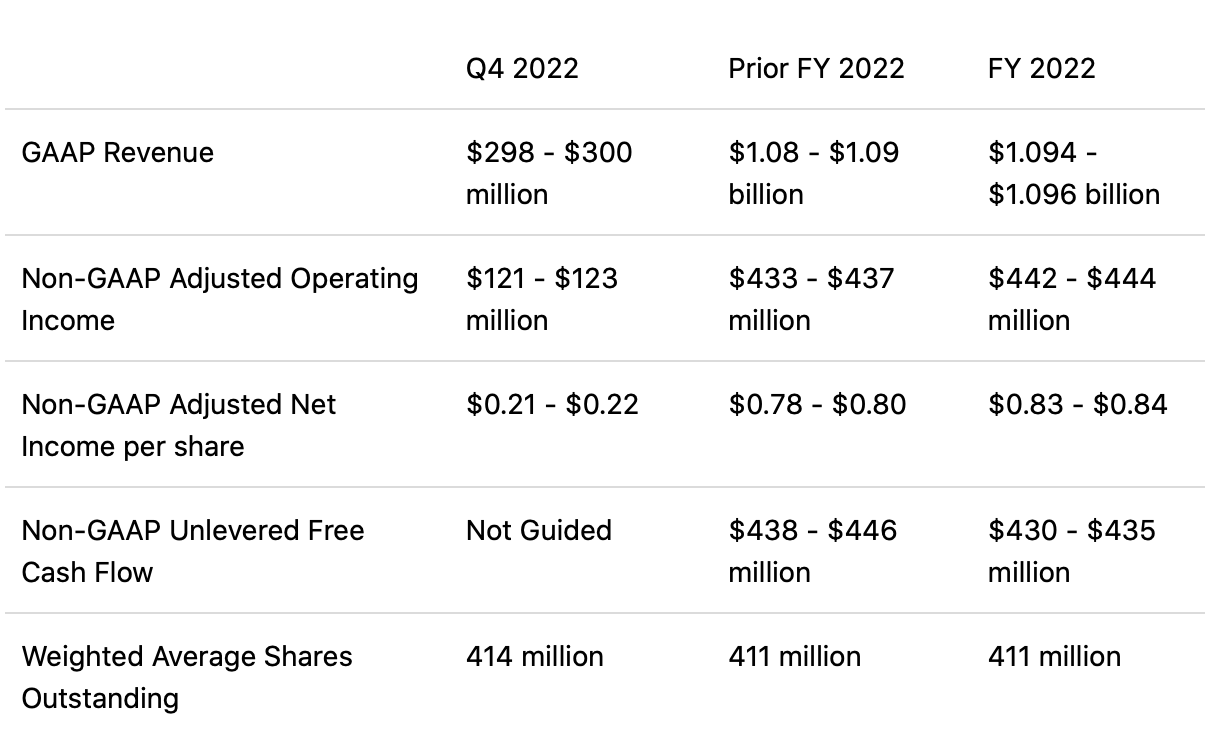Click the $430 - $435 million cell
The height and width of the screenshot is (736, 1212).
(1071, 551)
